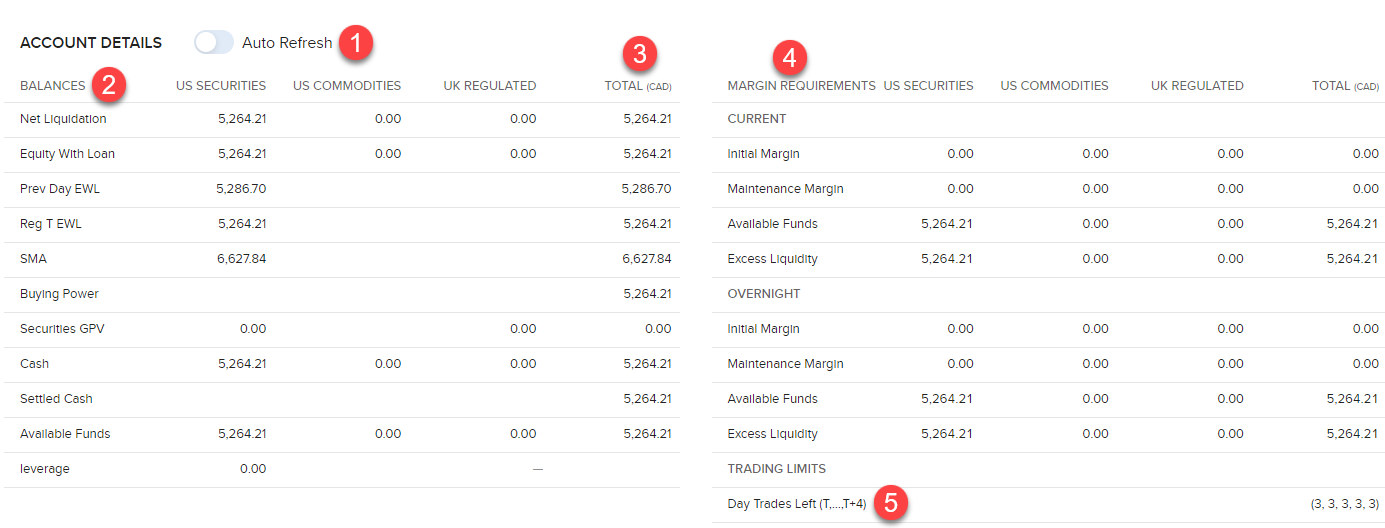Select Maintenance Margin label under OVERNIGHT
The height and width of the screenshot is (528, 1385).
[786, 364]
